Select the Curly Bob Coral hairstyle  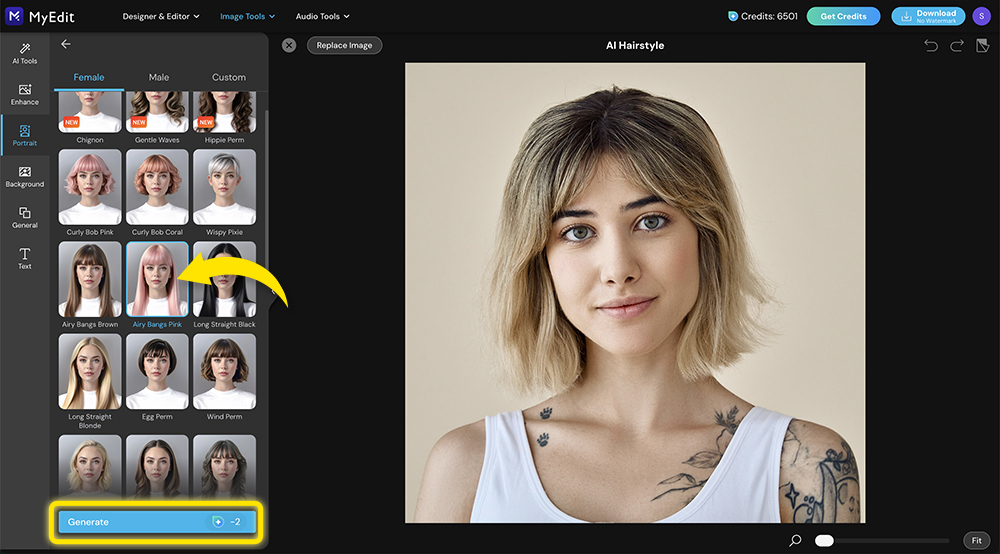[x=157, y=187]
